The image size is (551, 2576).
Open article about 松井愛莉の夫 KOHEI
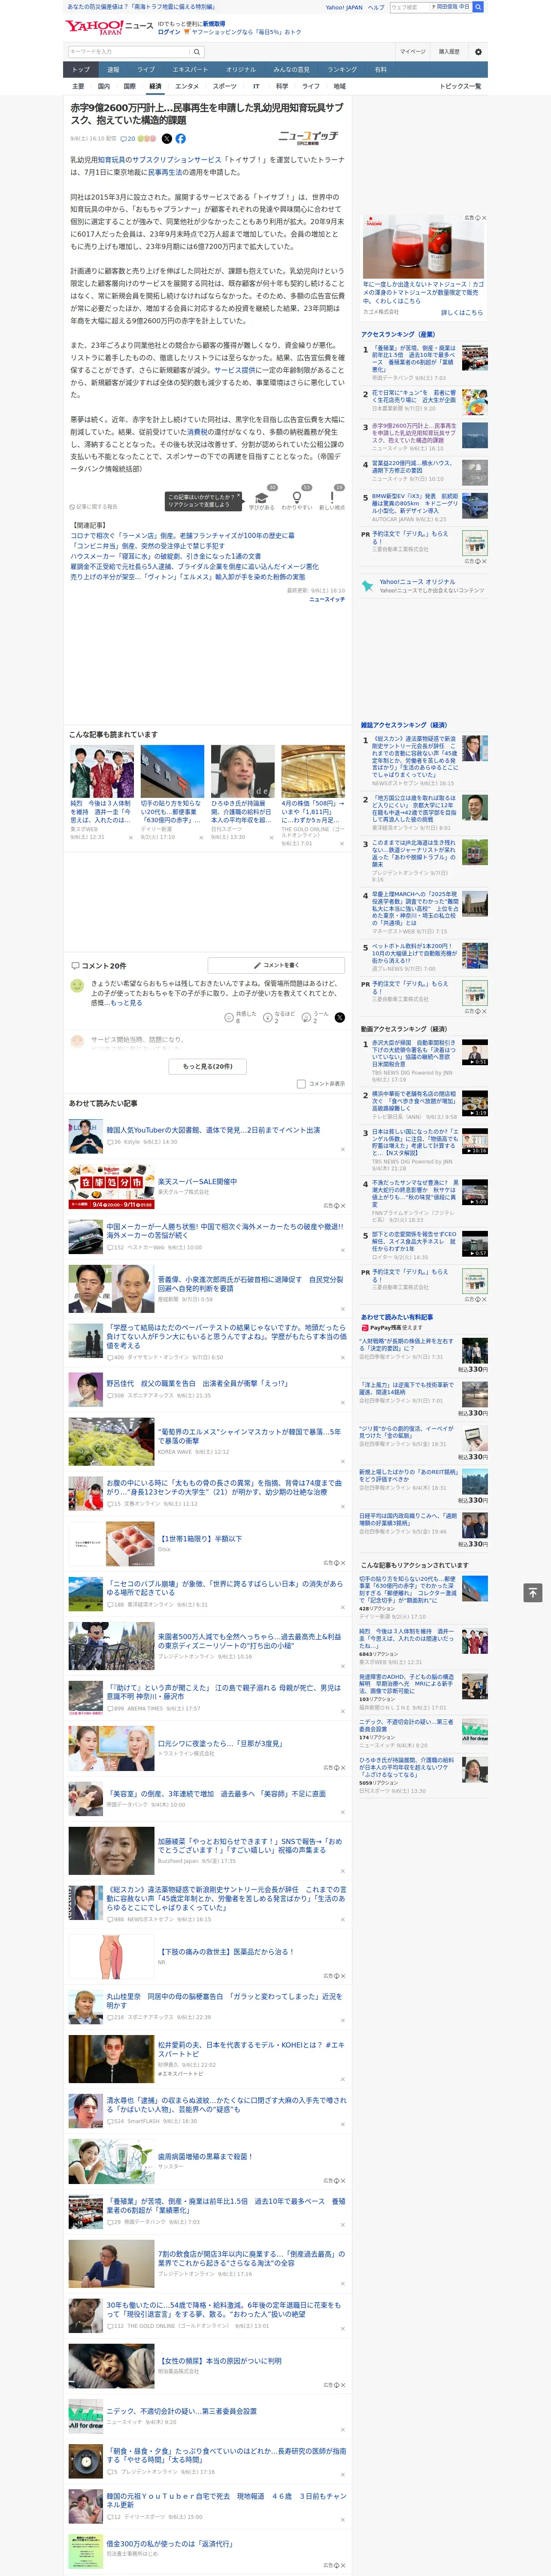pos(250,2049)
